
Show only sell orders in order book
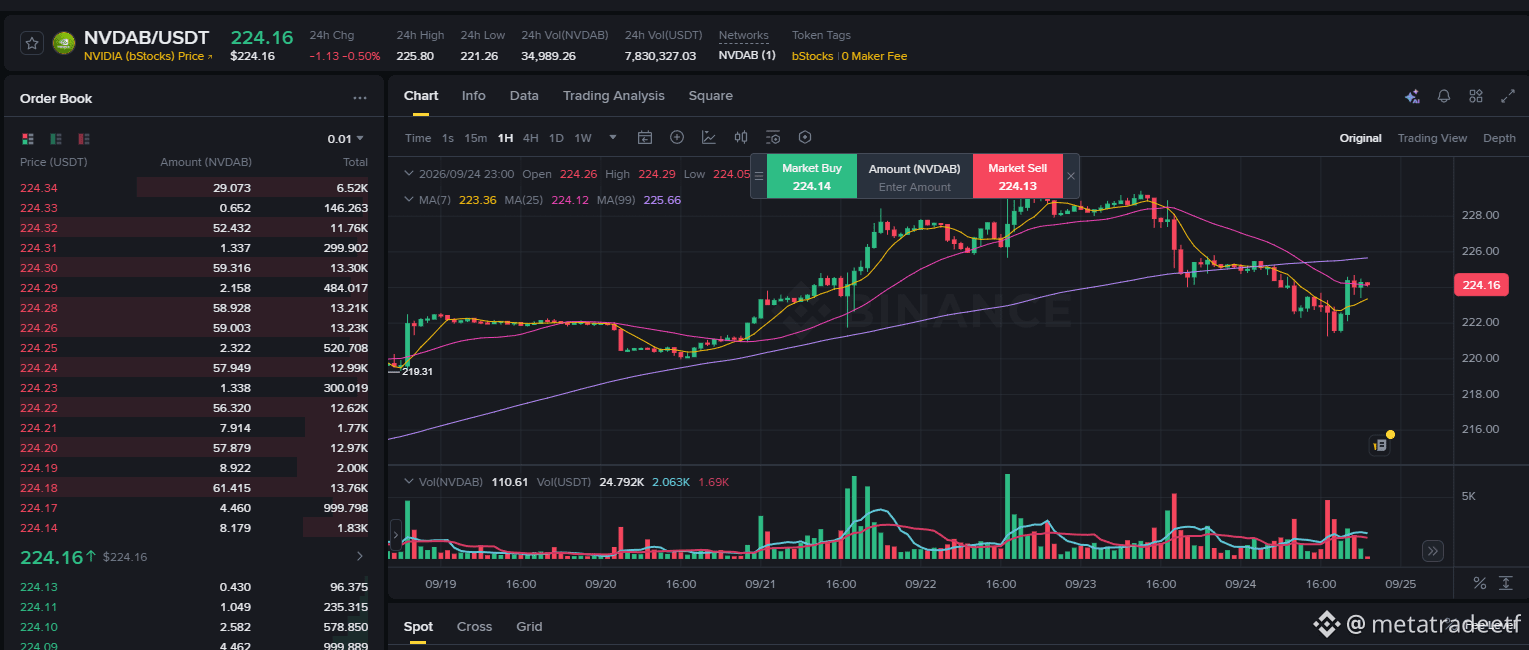point(84,139)
